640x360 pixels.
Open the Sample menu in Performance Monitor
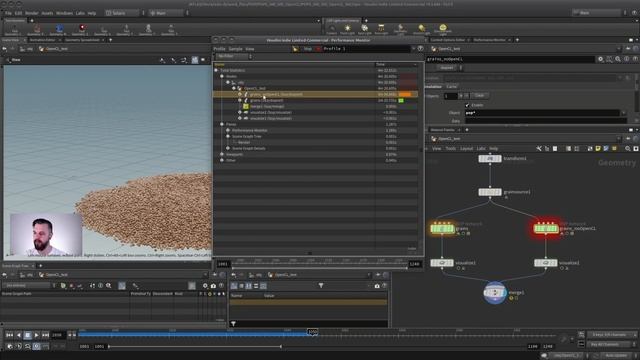tap(236, 49)
